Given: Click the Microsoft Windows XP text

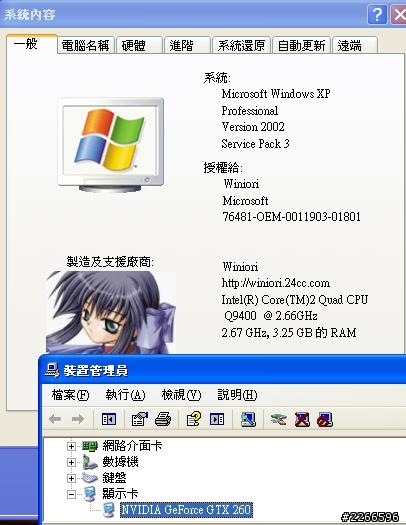Looking at the screenshot, I should 276,93.
